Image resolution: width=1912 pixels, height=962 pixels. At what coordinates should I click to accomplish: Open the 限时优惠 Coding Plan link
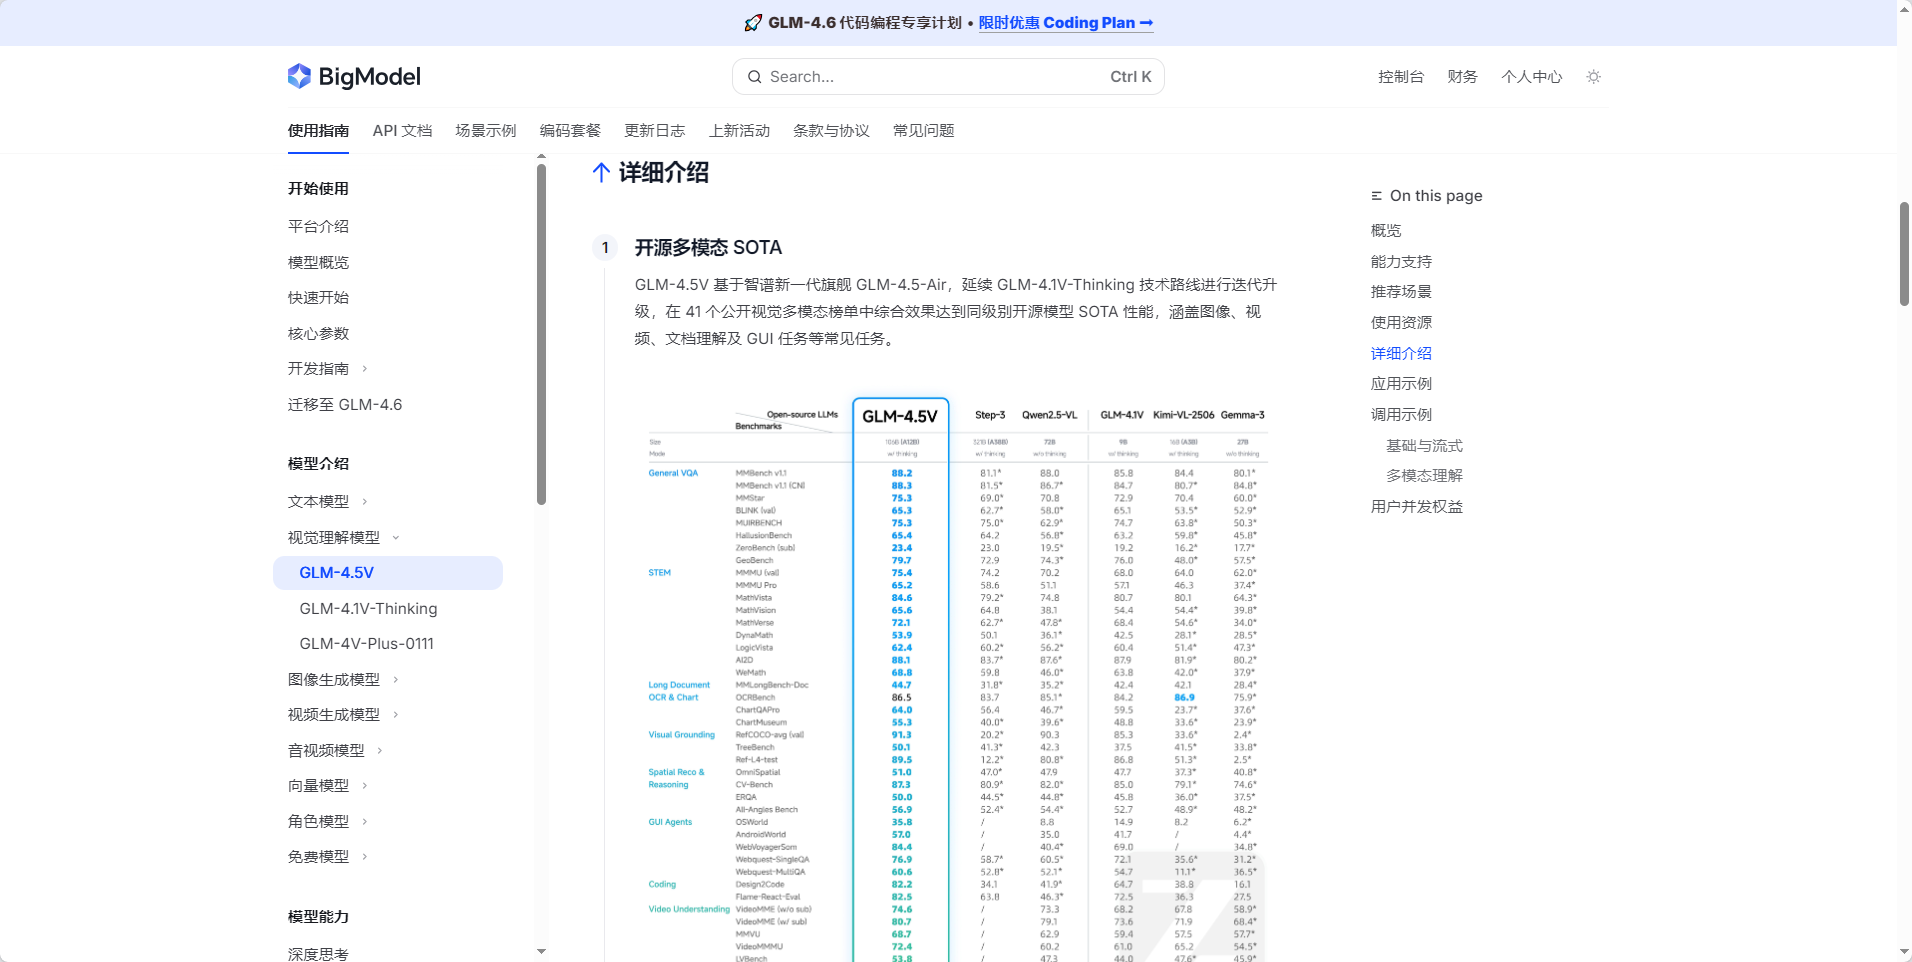[x=1066, y=23]
